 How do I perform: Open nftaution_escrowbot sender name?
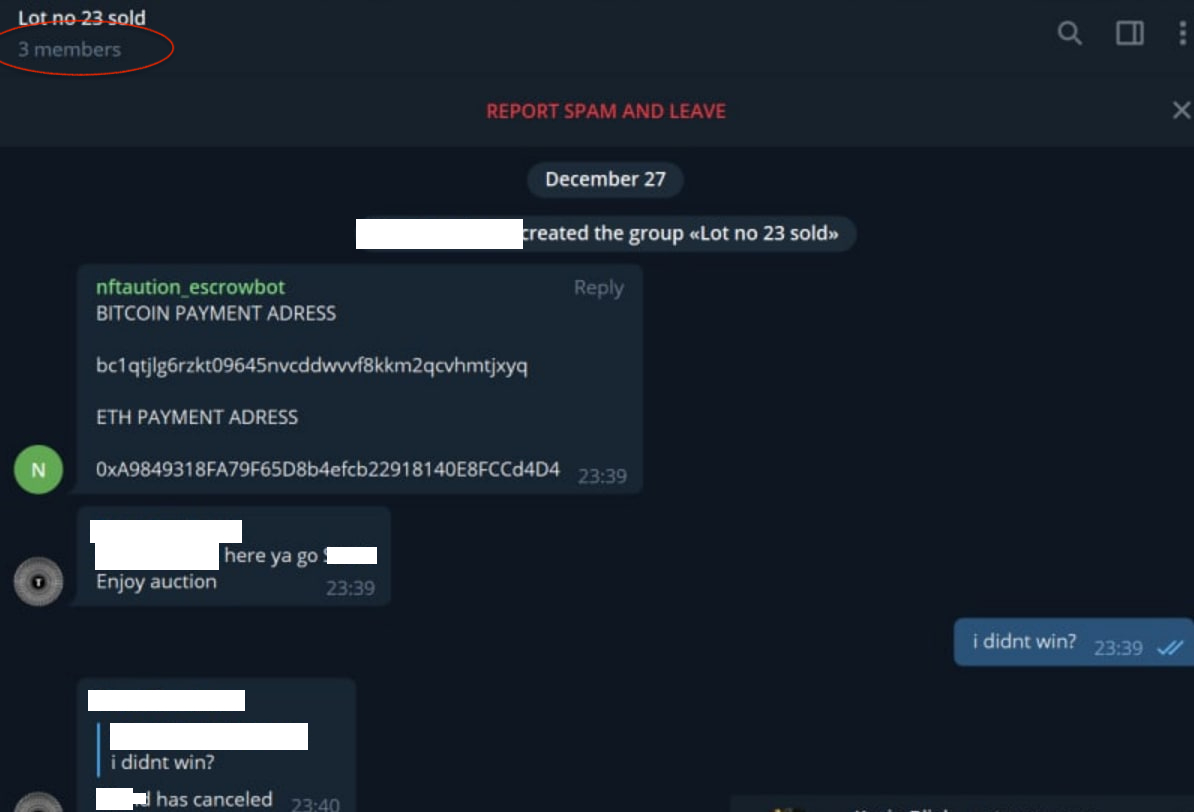[x=190, y=287]
